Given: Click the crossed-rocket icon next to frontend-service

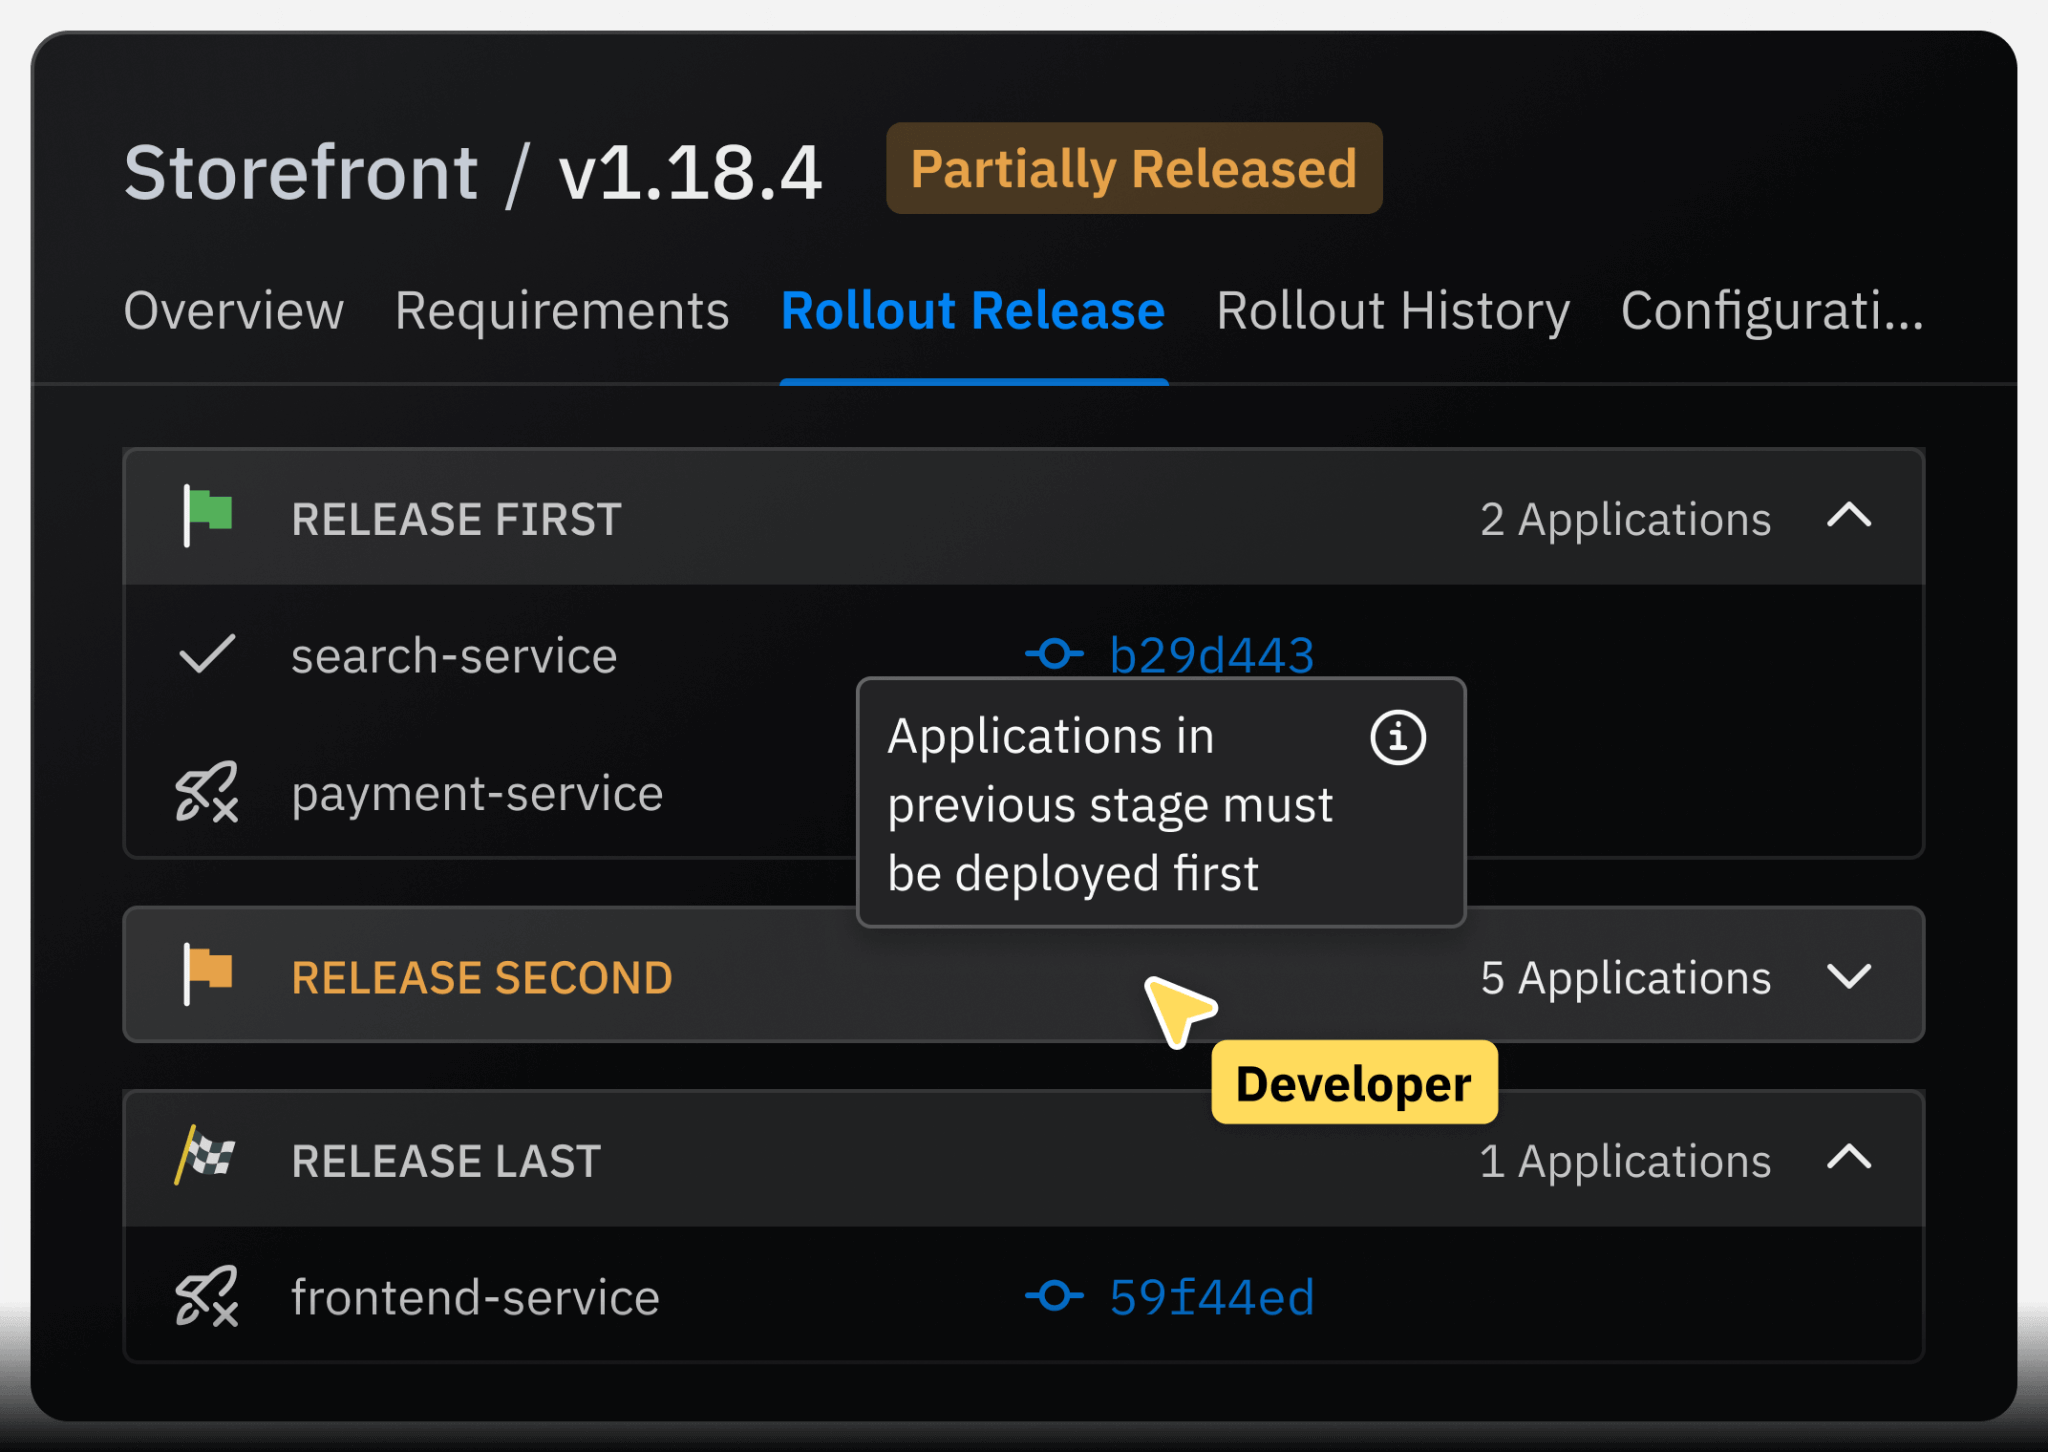Looking at the screenshot, I should click(x=207, y=1297).
